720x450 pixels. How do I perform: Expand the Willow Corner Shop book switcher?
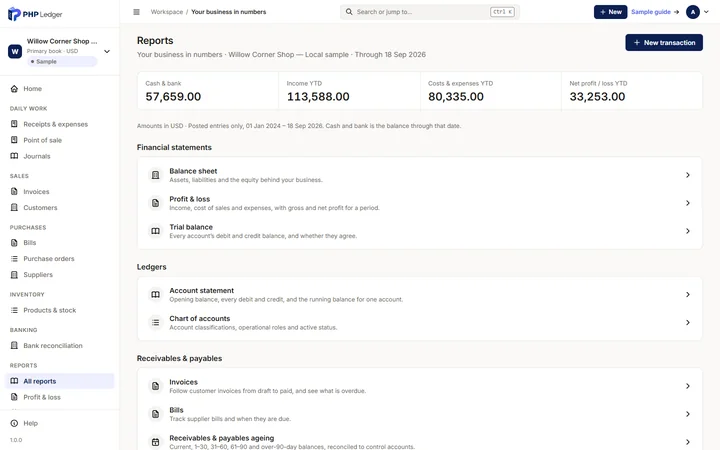pos(107,51)
